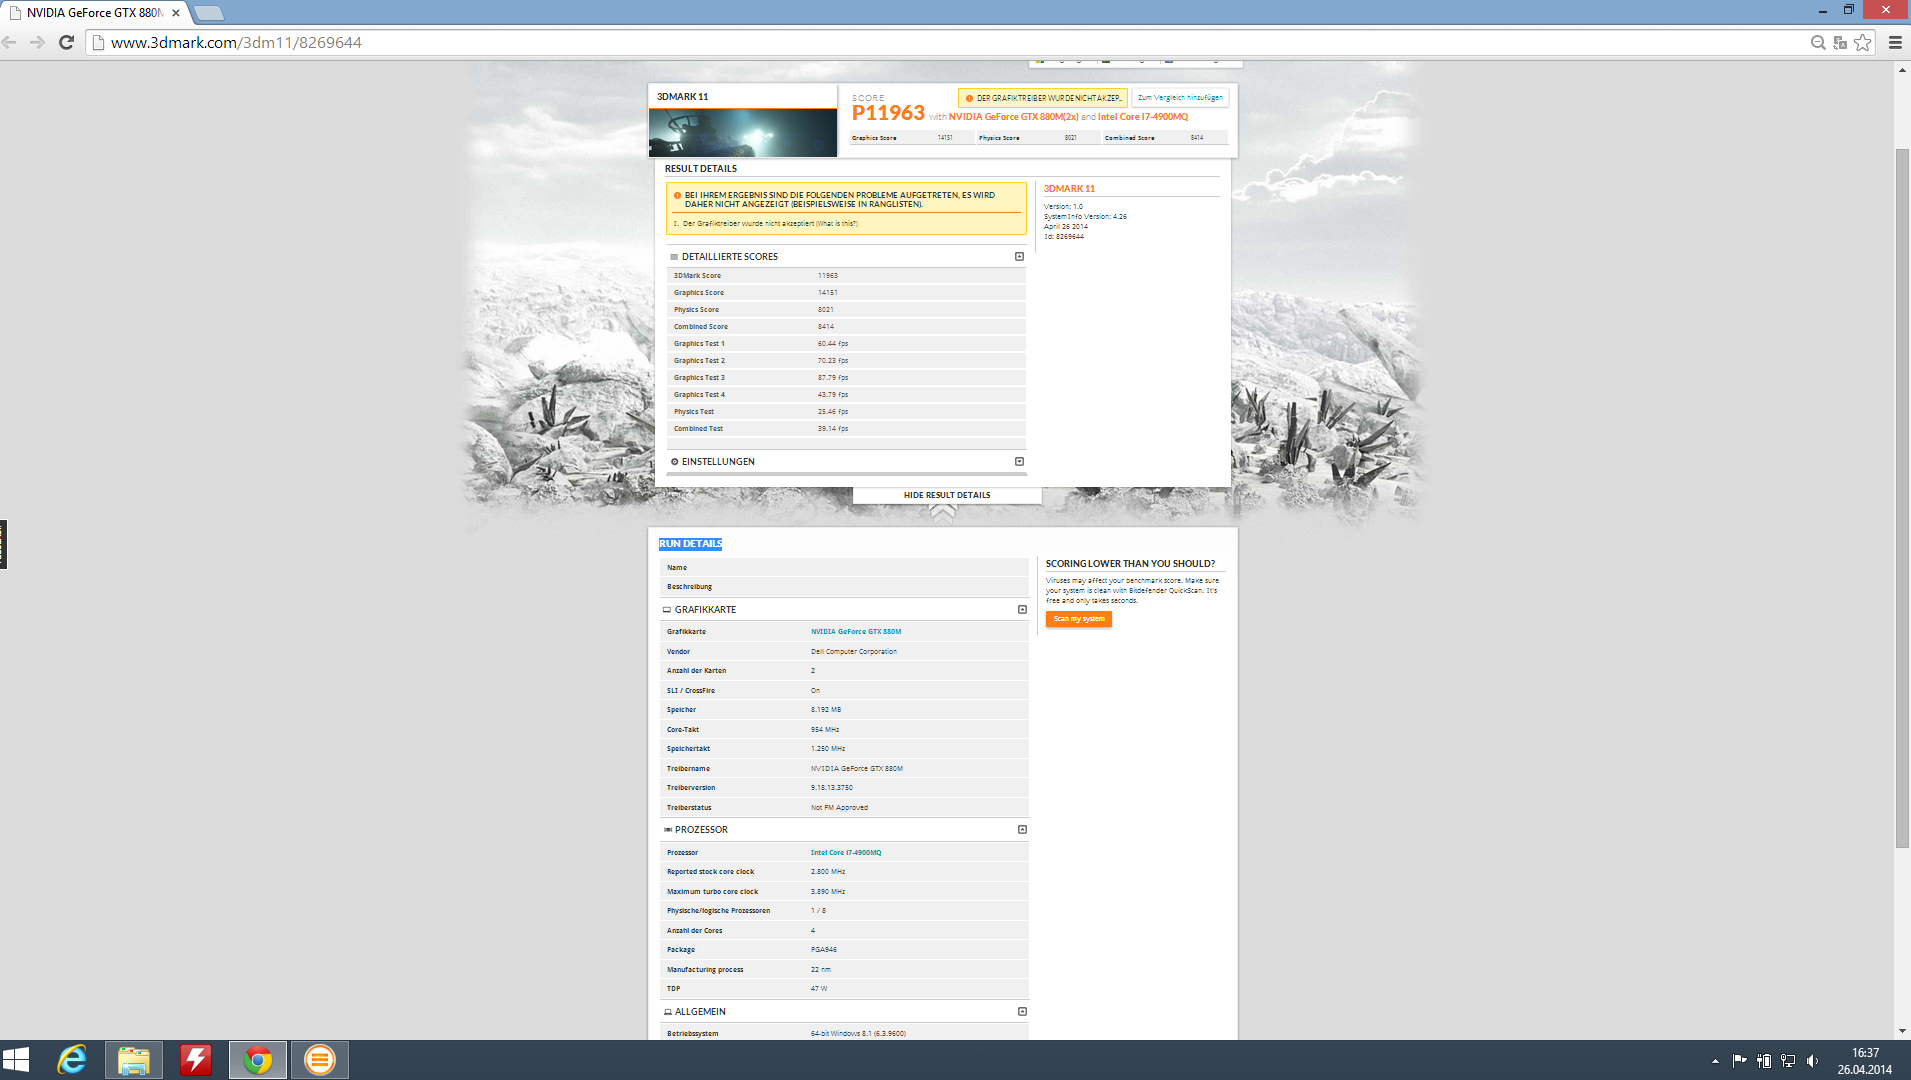Open NVIDIA GeForce GTX 880M(2x) score link
Screen dimensions: 1911x1080
tap(1013, 117)
